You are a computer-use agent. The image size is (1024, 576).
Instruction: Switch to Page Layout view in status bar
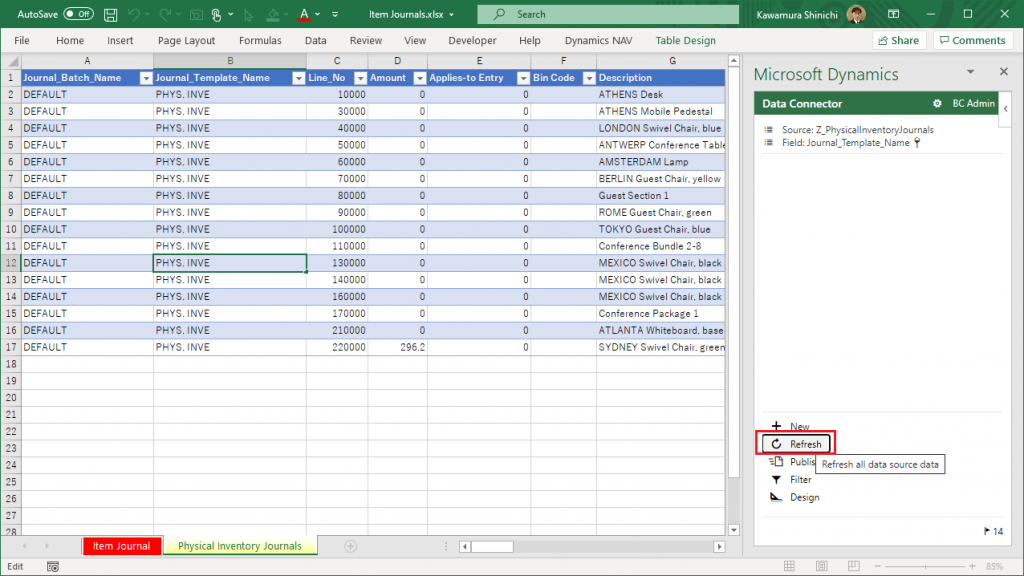(x=822, y=566)
